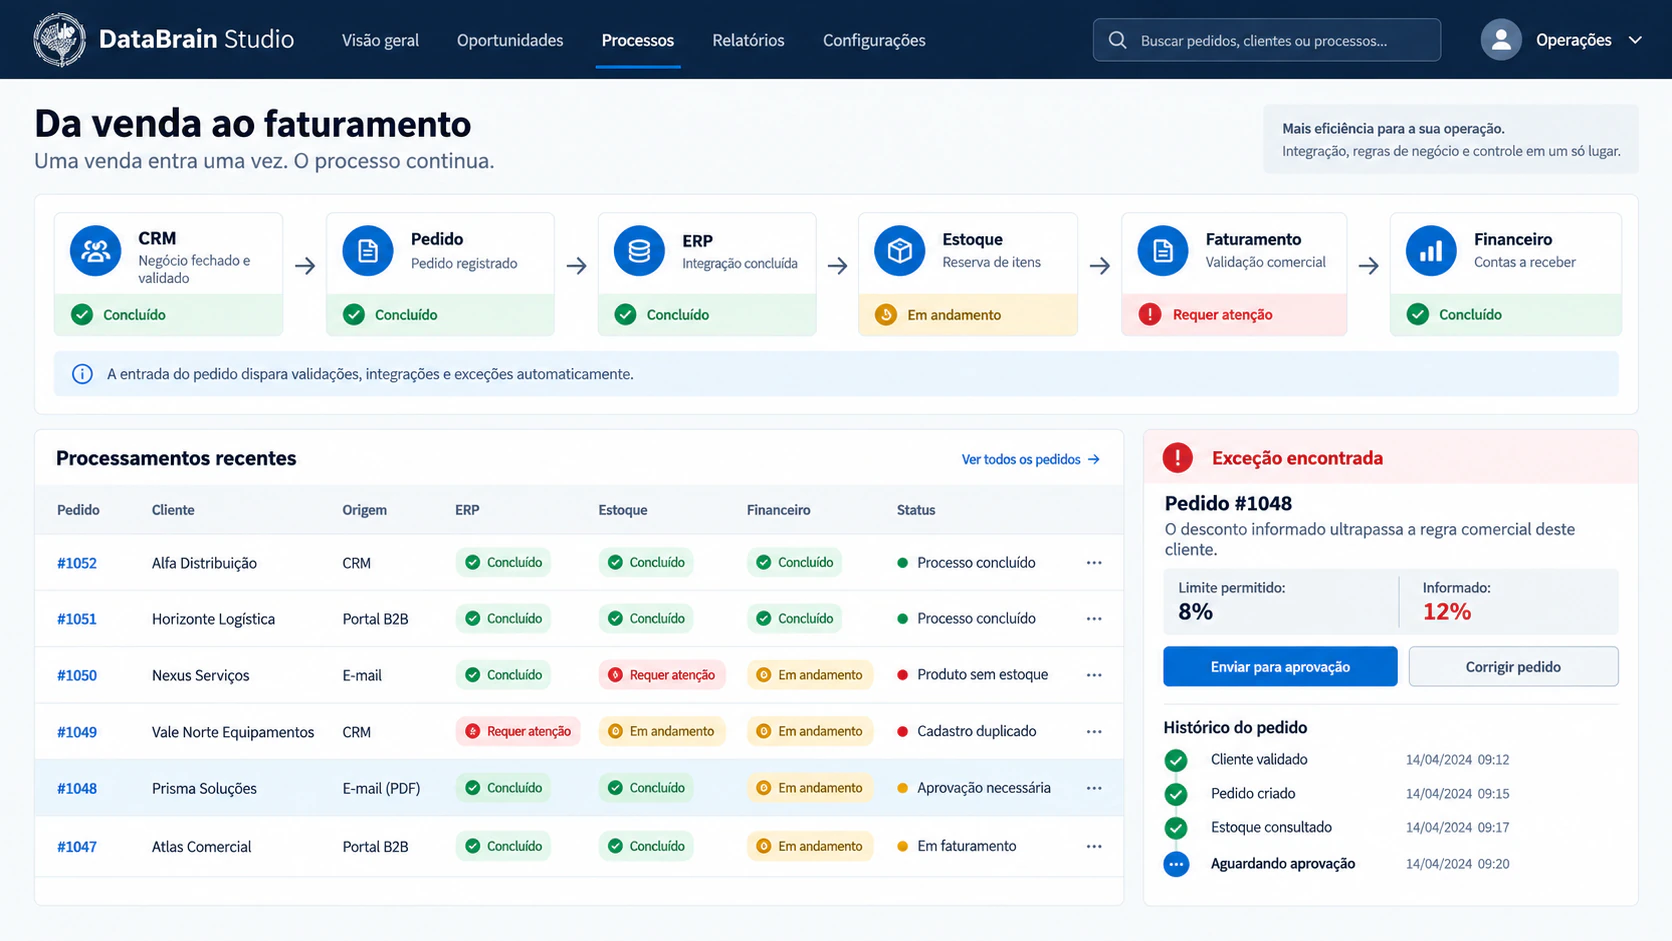This screenshot has height=941, width=1672.
Task: Click the Status column header
Action: pos(916,510)
